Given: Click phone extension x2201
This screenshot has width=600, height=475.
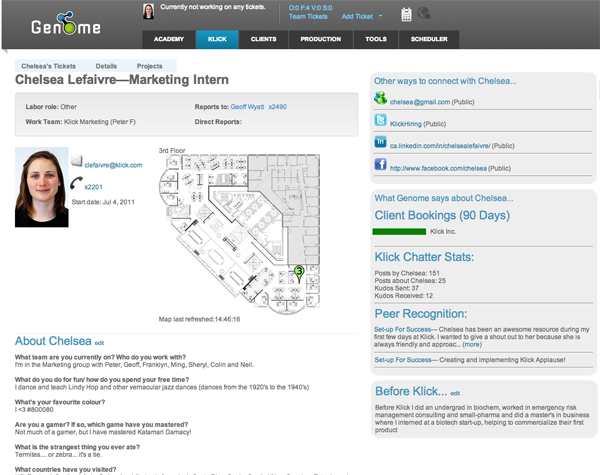Looking at the screenshot, I should [93, 187].
